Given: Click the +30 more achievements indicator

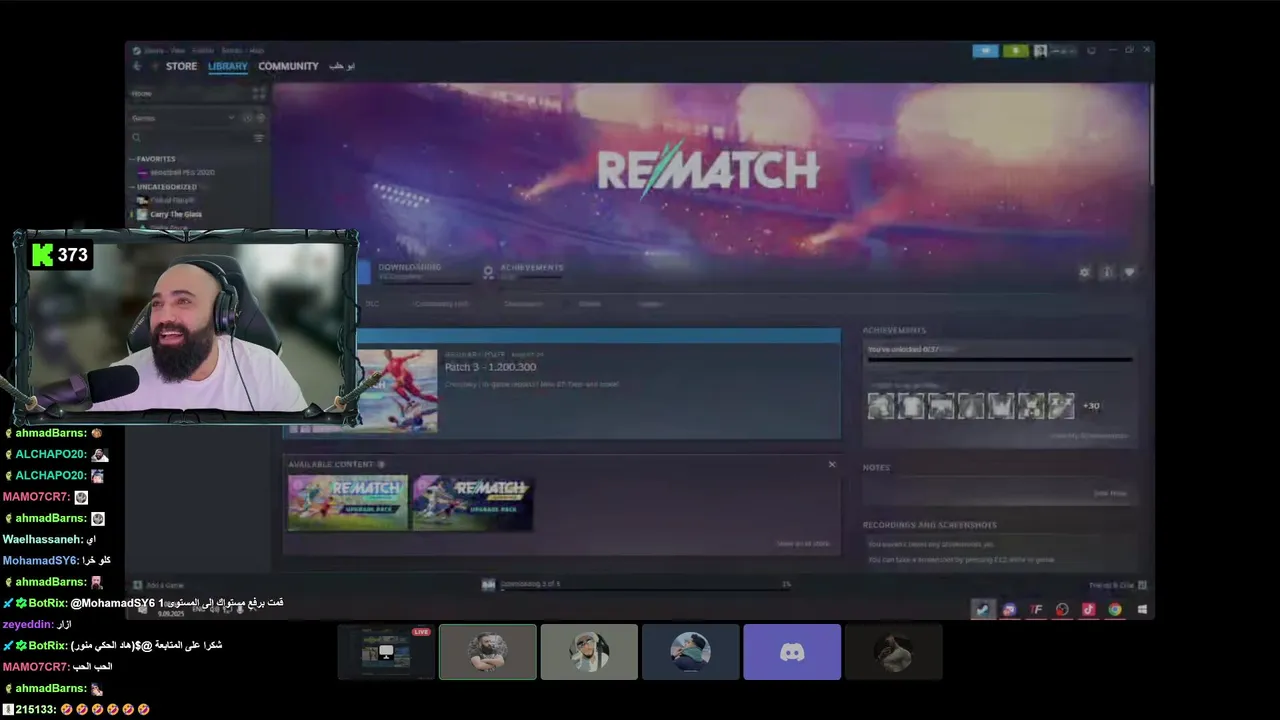Looking at the screenshot, I should click(1091, 406).
